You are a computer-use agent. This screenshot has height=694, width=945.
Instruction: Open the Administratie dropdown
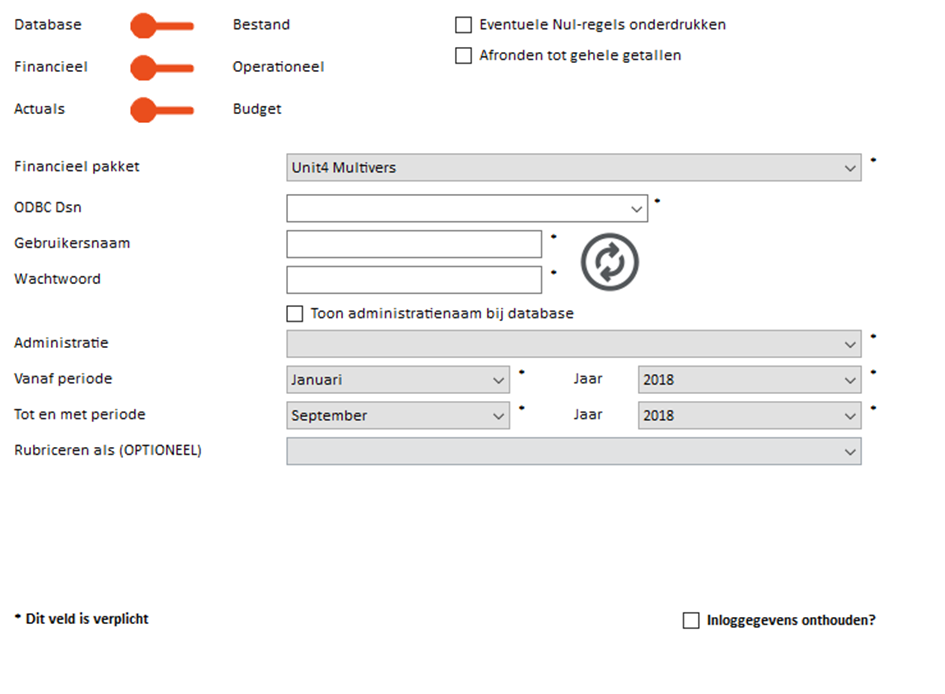point(574,344)
